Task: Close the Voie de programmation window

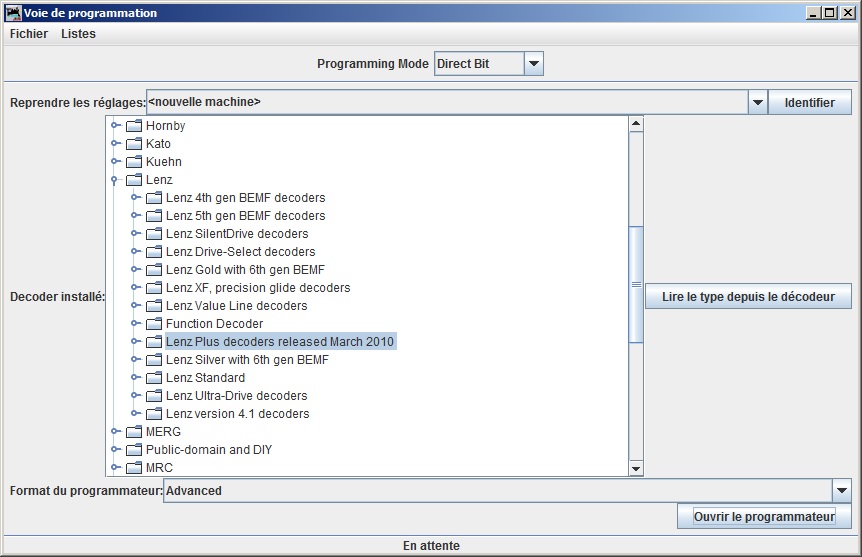Action: coord(848,13)
